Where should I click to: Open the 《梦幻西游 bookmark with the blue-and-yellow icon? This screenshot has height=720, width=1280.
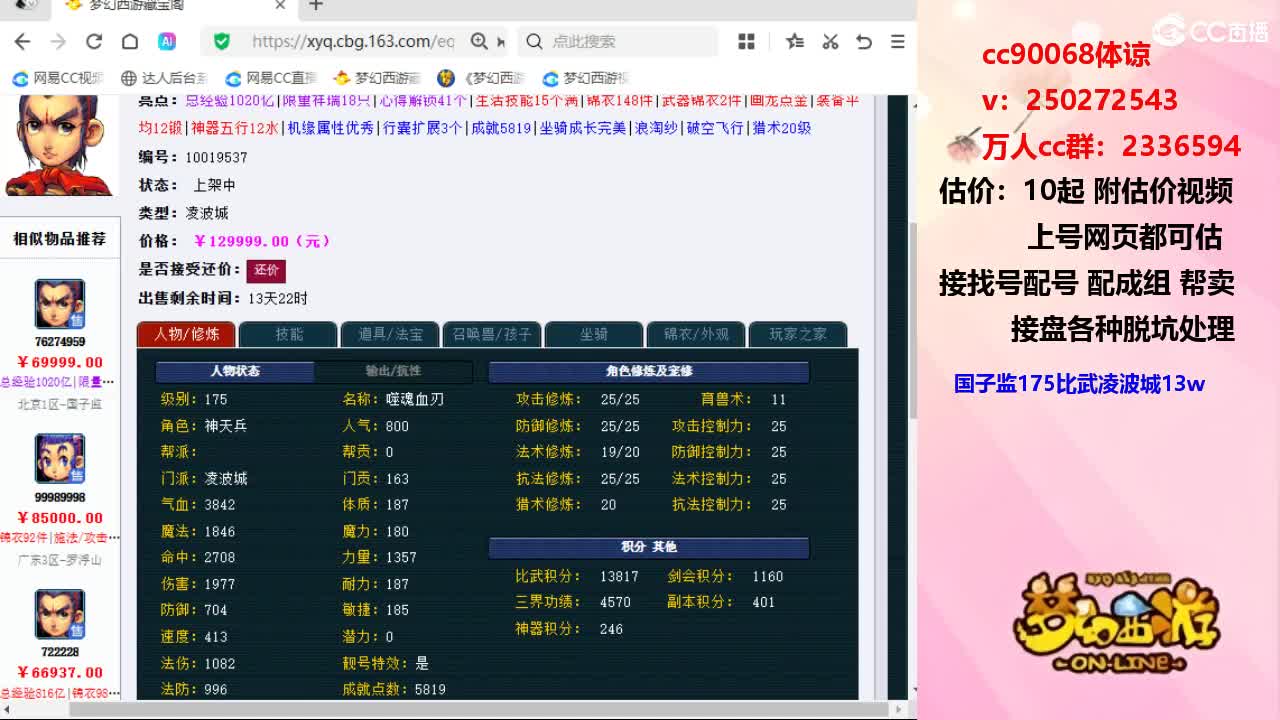[481, 78]
